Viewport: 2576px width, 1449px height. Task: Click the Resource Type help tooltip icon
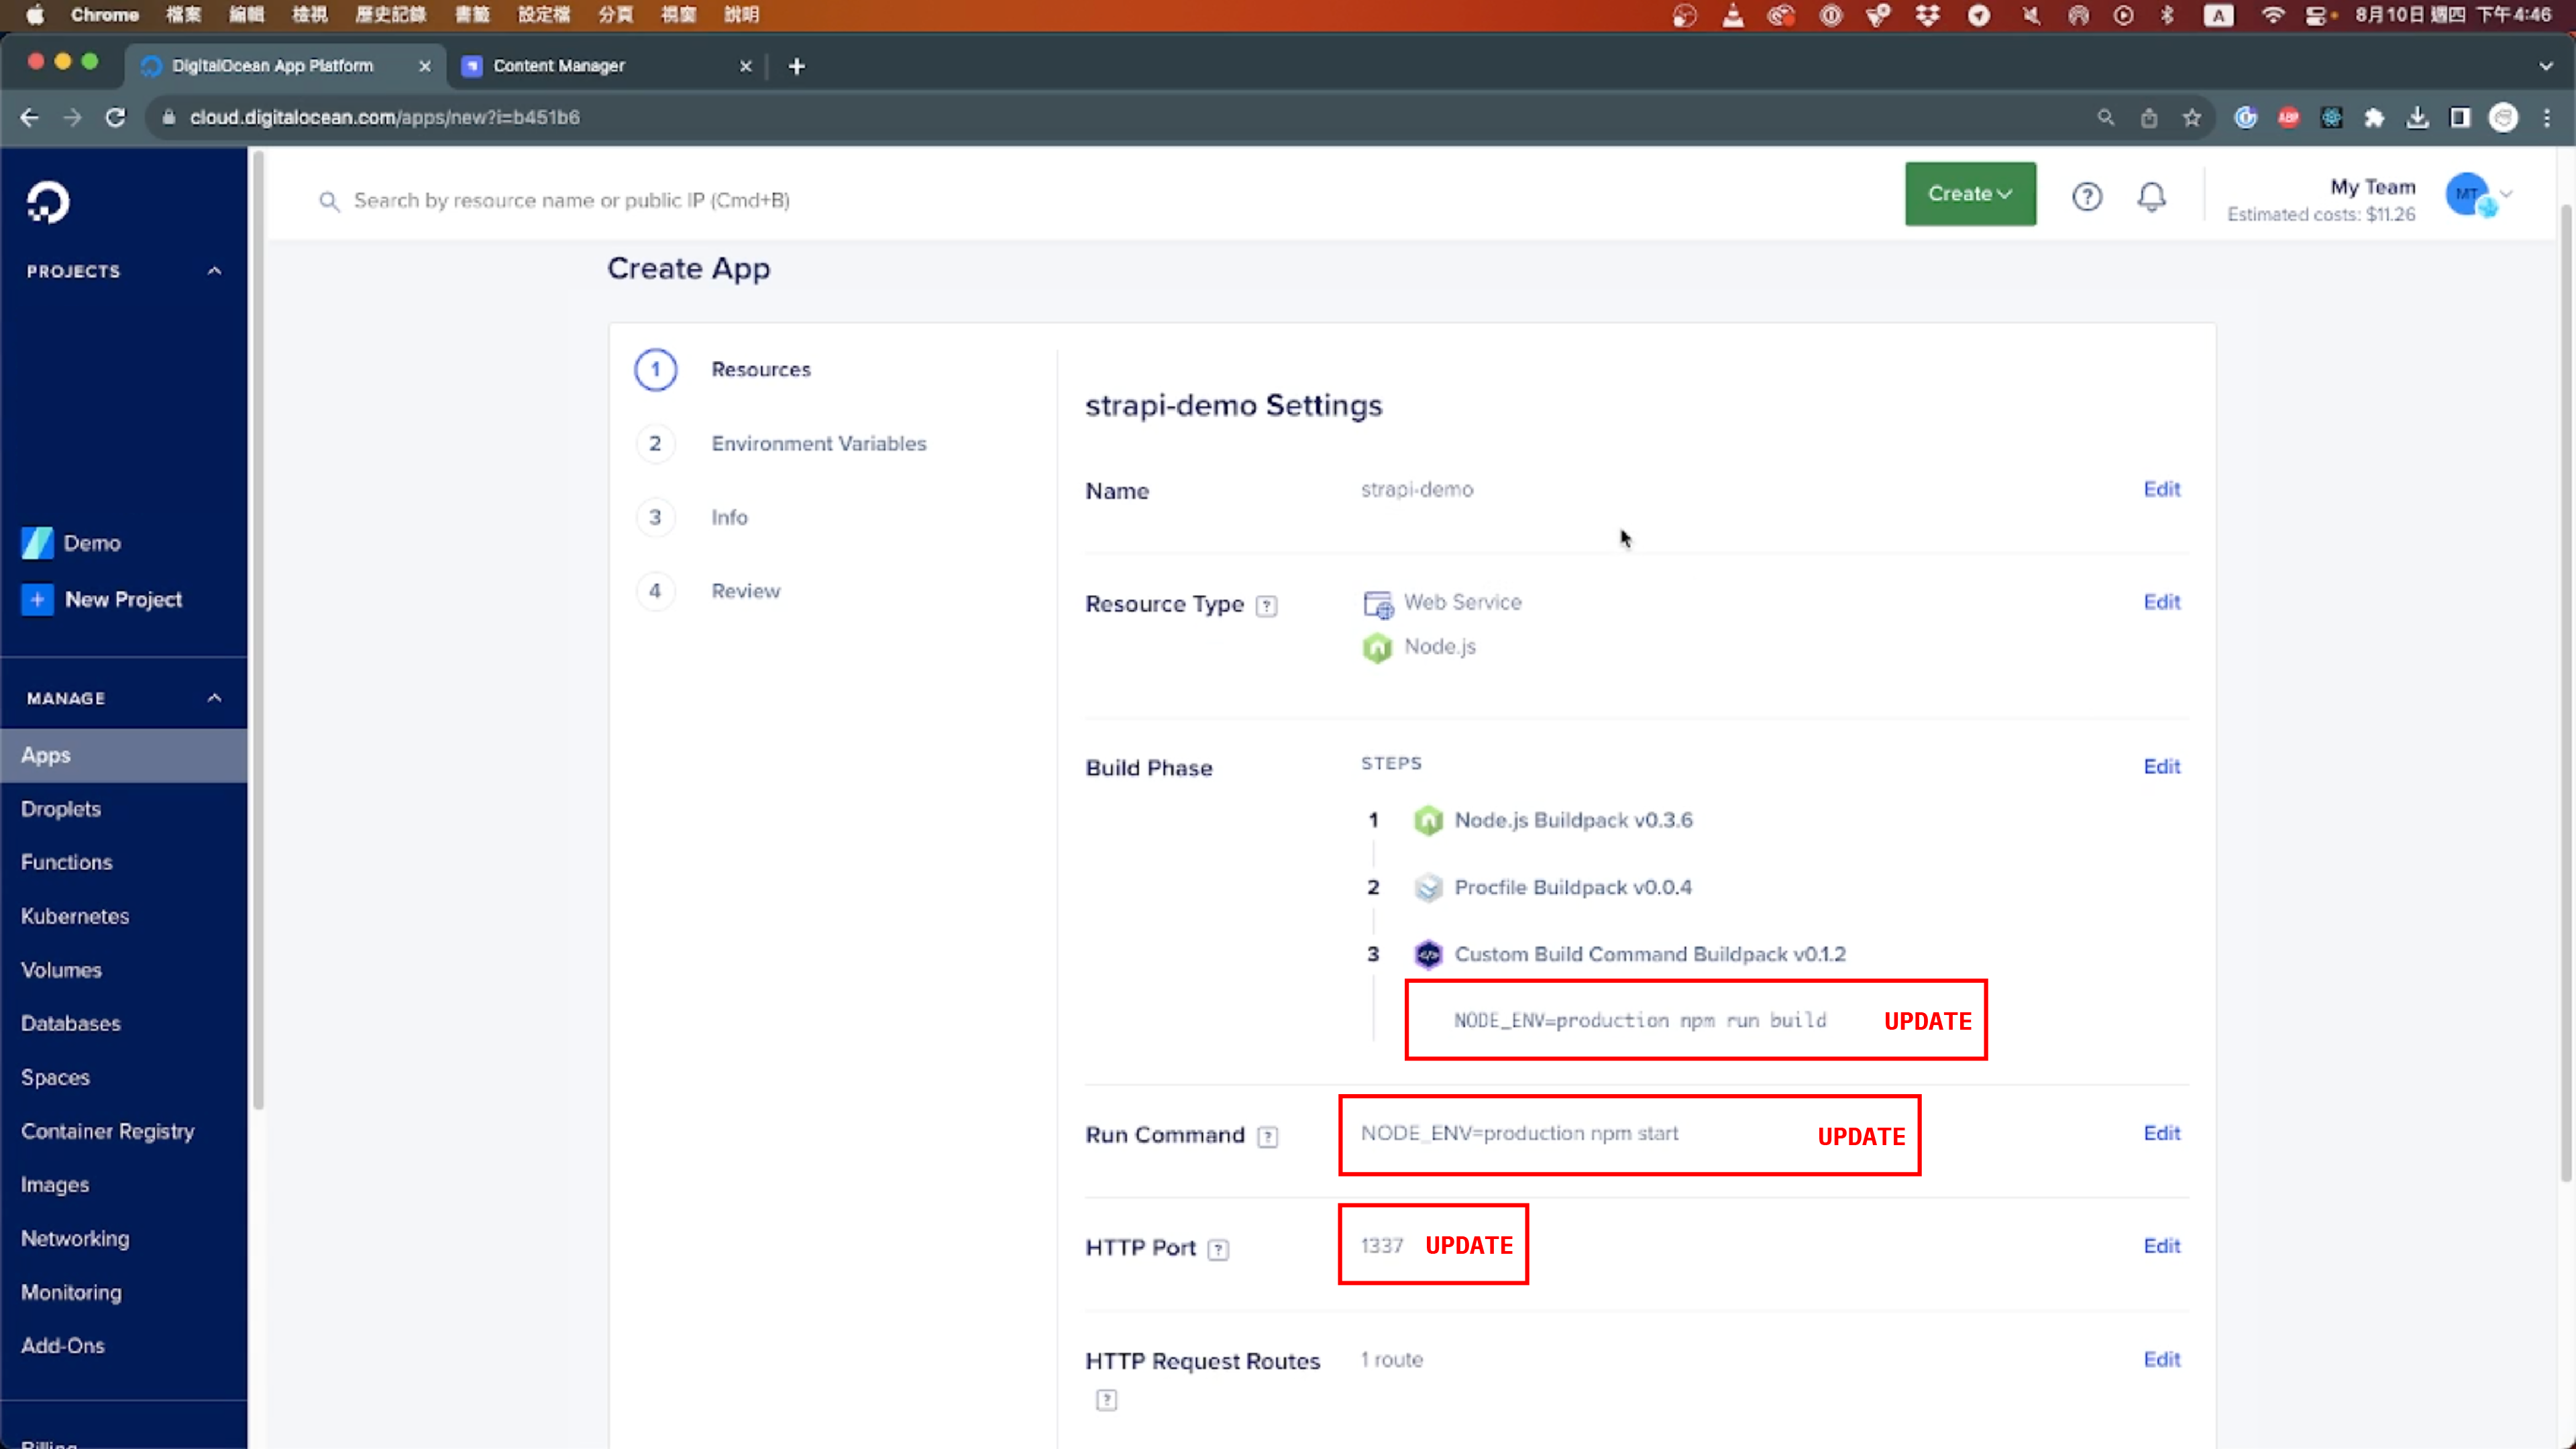1266,606
